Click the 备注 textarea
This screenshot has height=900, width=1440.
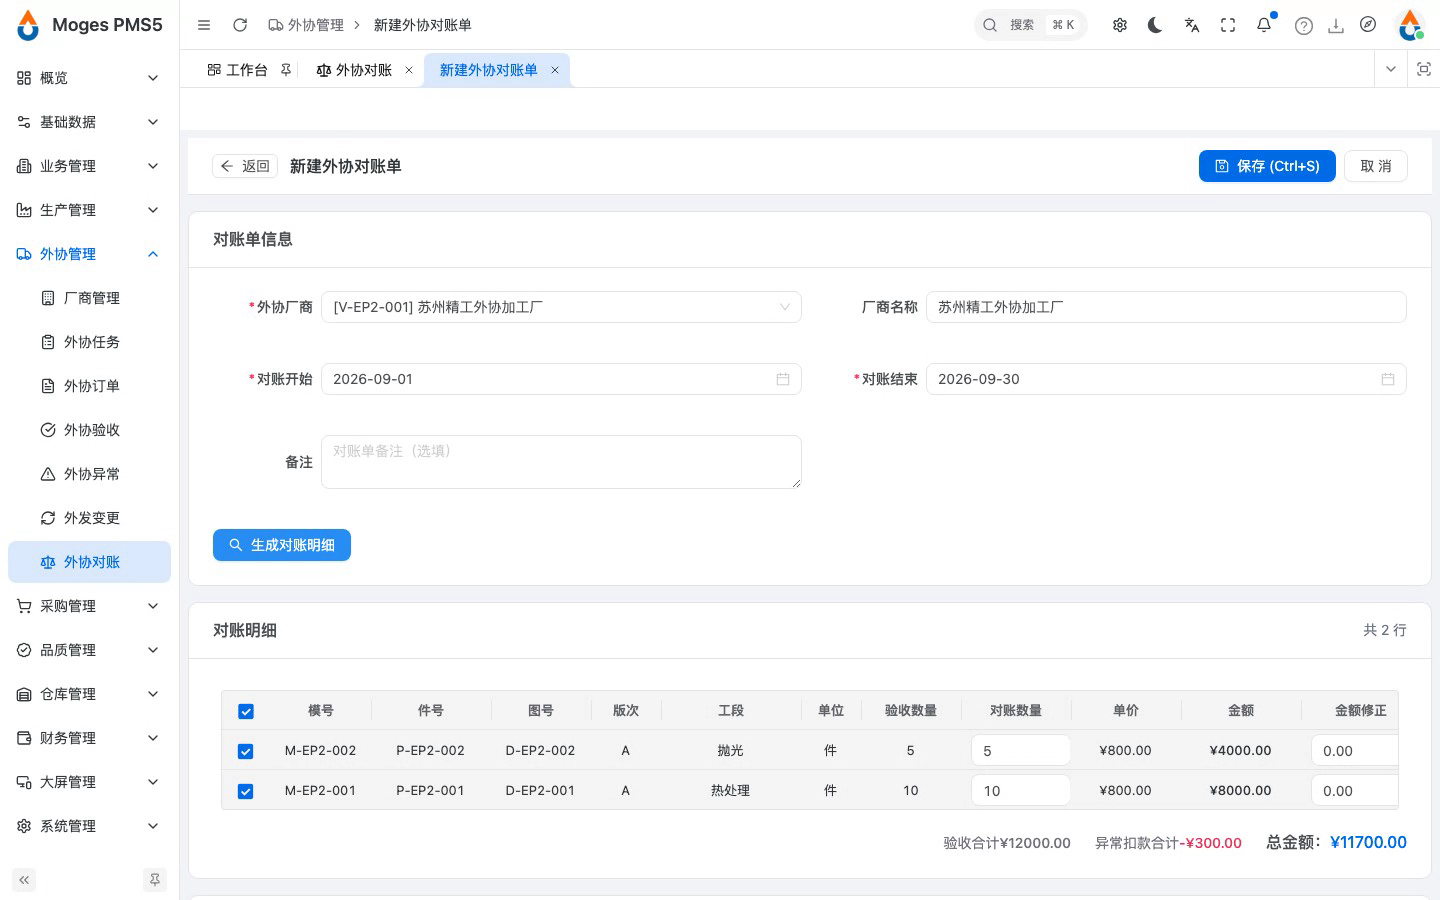561,462
